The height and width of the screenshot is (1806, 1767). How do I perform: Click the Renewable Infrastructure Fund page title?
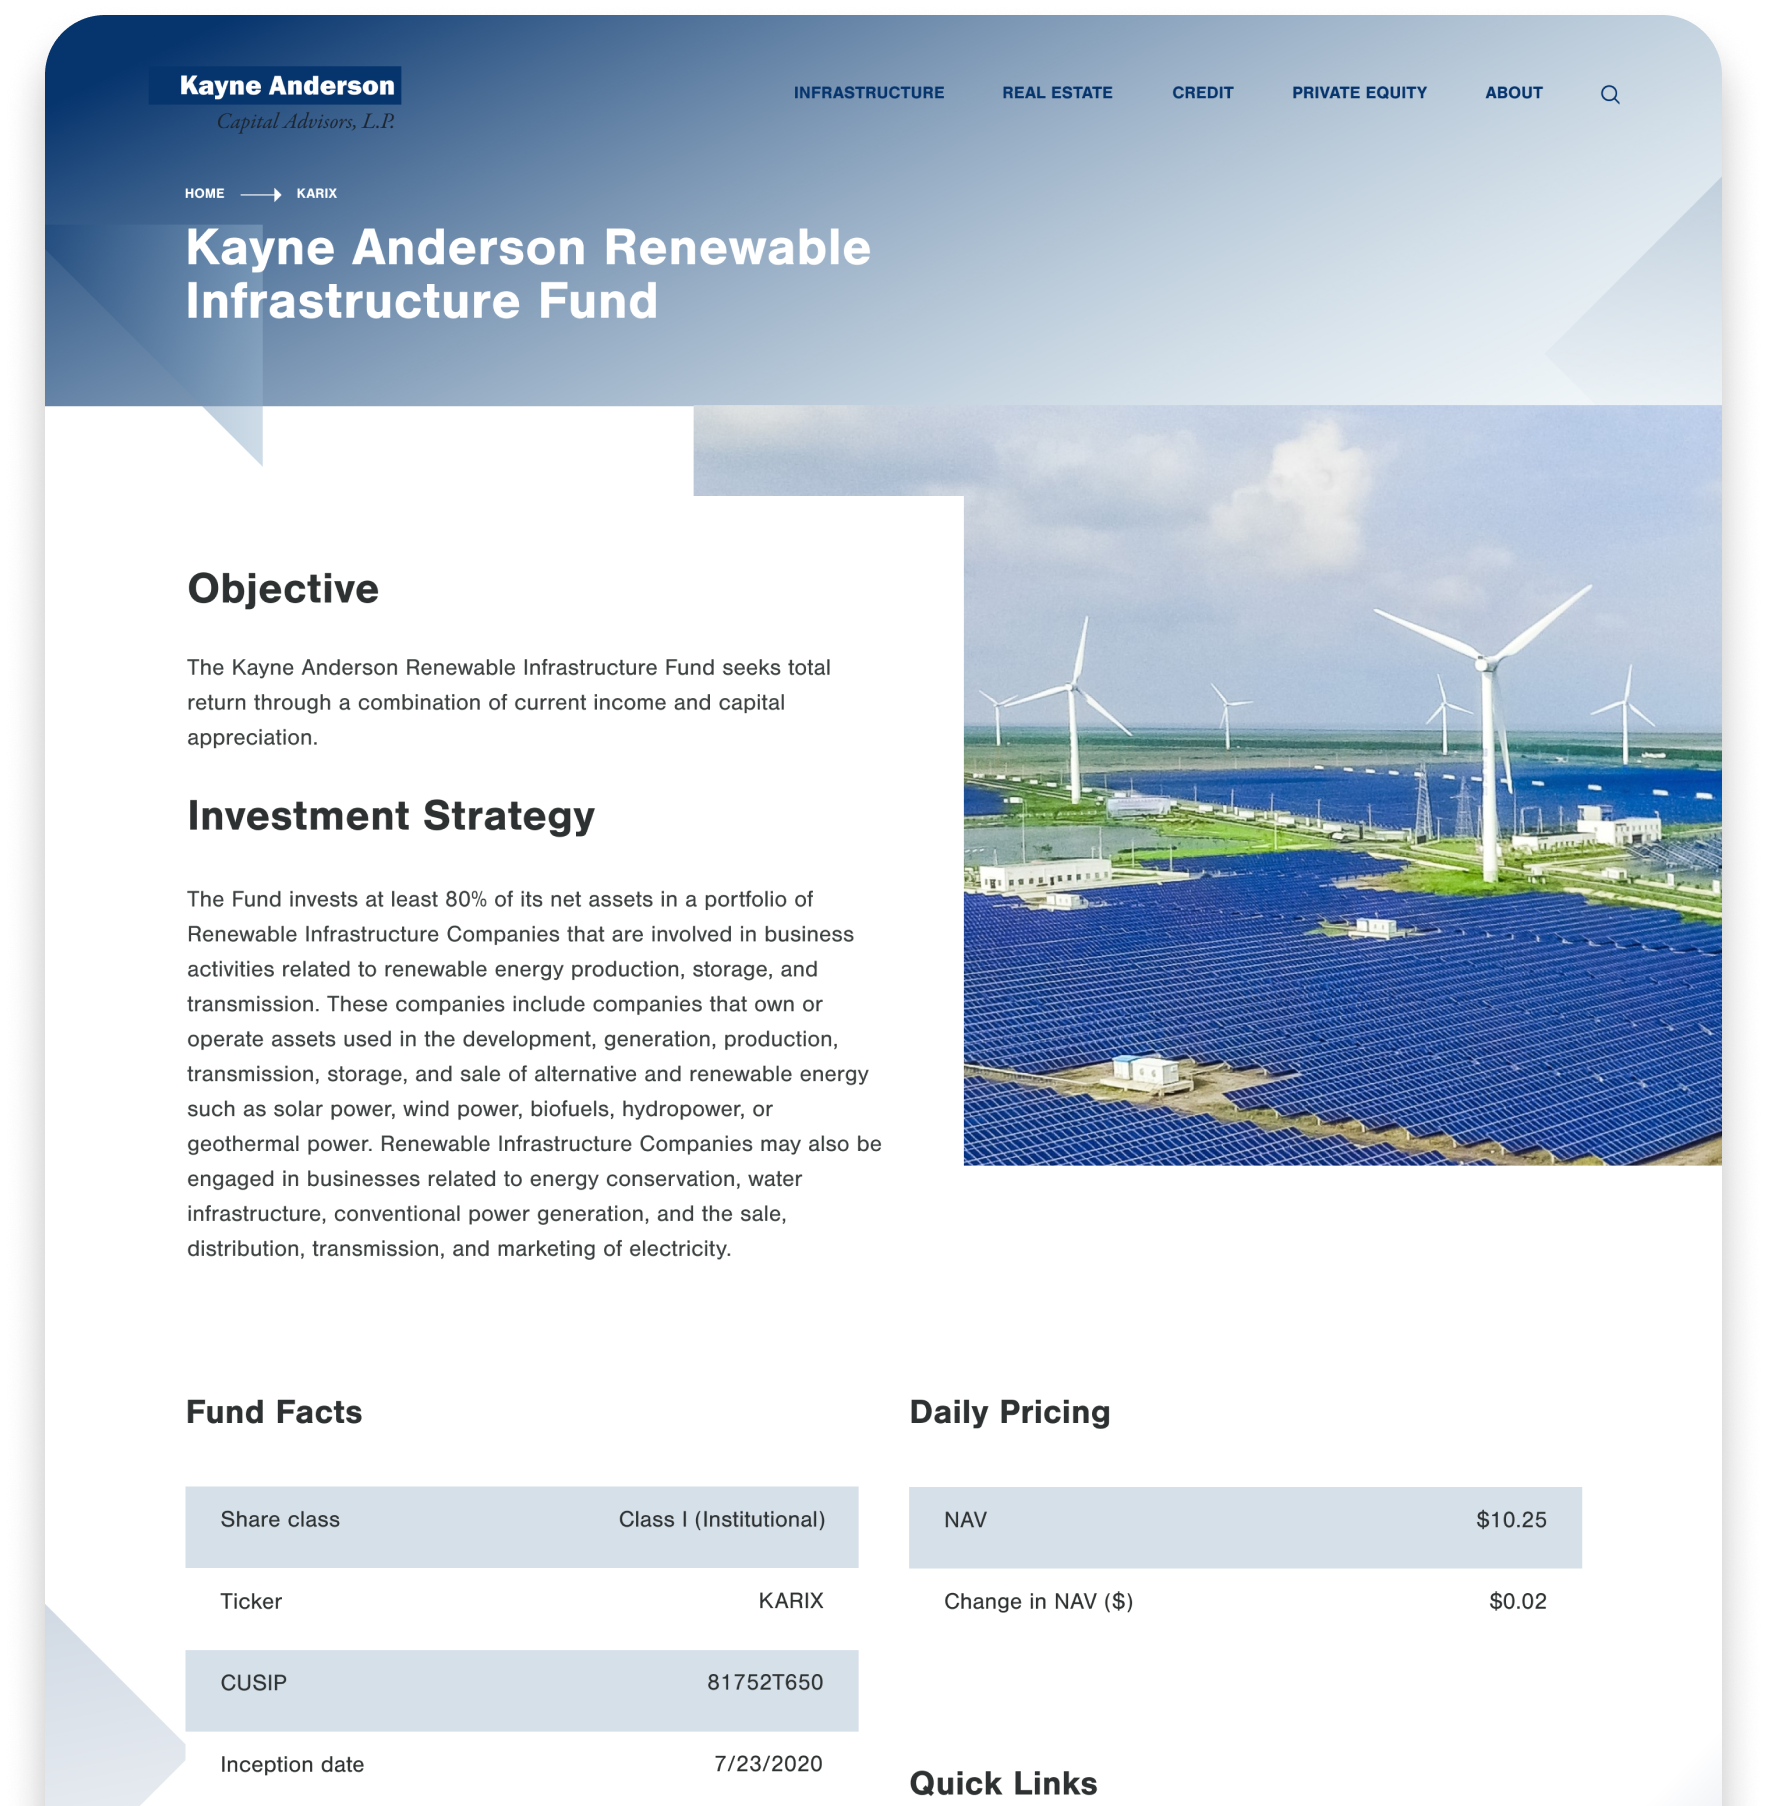coord(527,274)
